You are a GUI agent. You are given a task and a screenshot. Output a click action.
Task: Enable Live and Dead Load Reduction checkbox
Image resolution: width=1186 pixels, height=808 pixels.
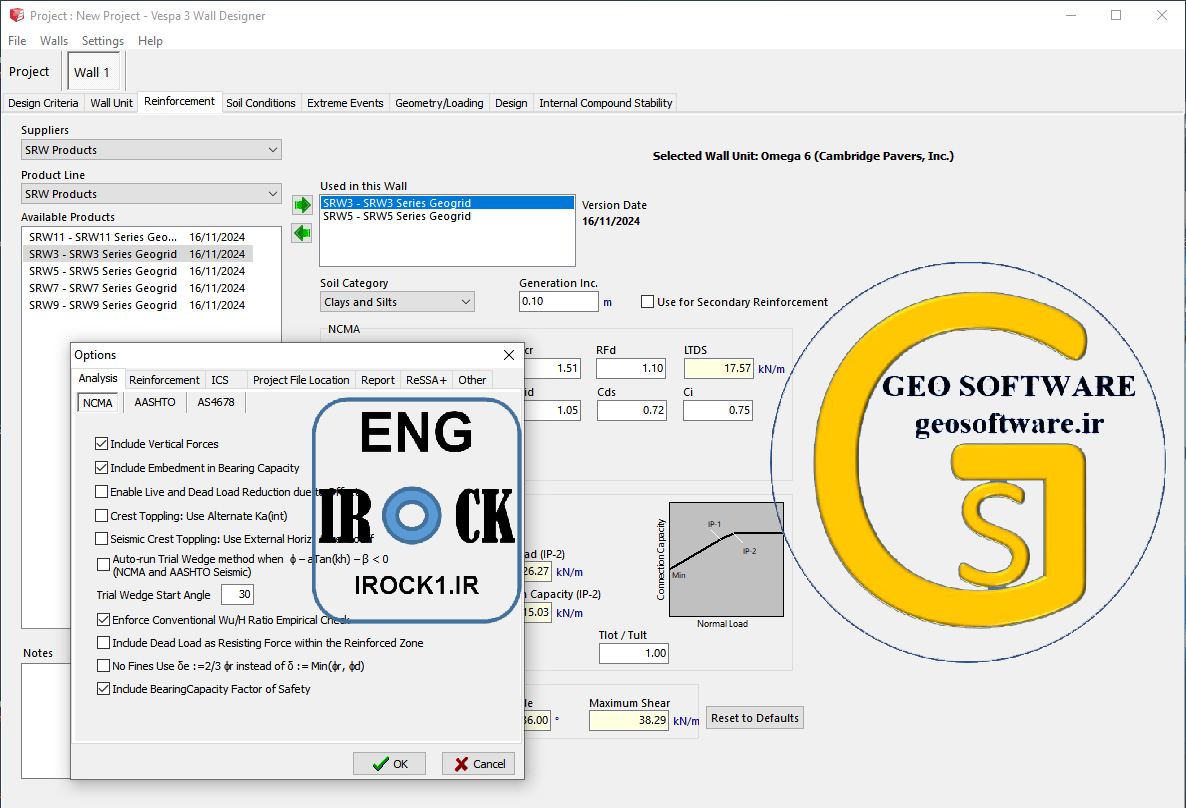101,492
